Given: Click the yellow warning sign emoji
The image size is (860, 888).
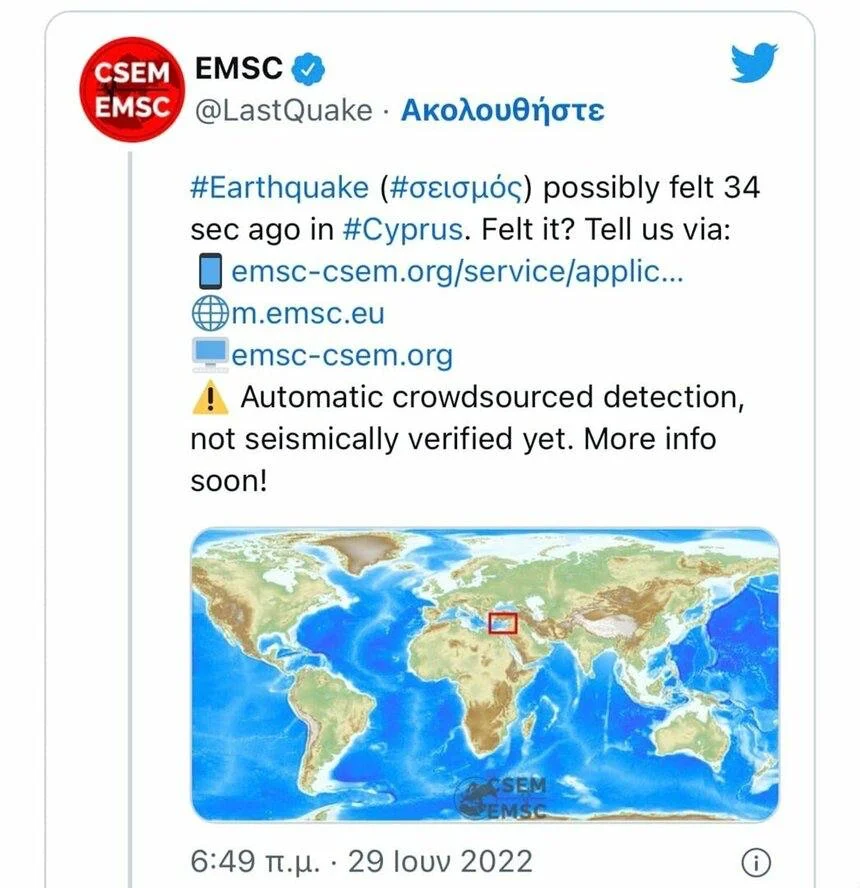Looking at the screenshot, I should point(208,398).
